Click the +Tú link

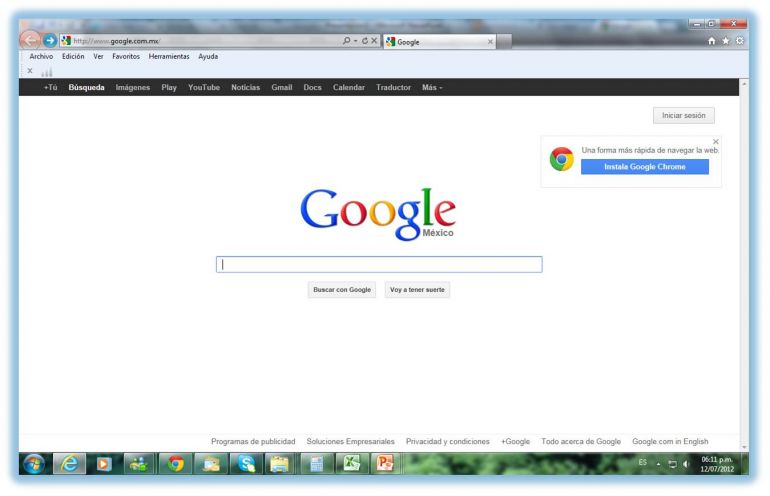51,87
